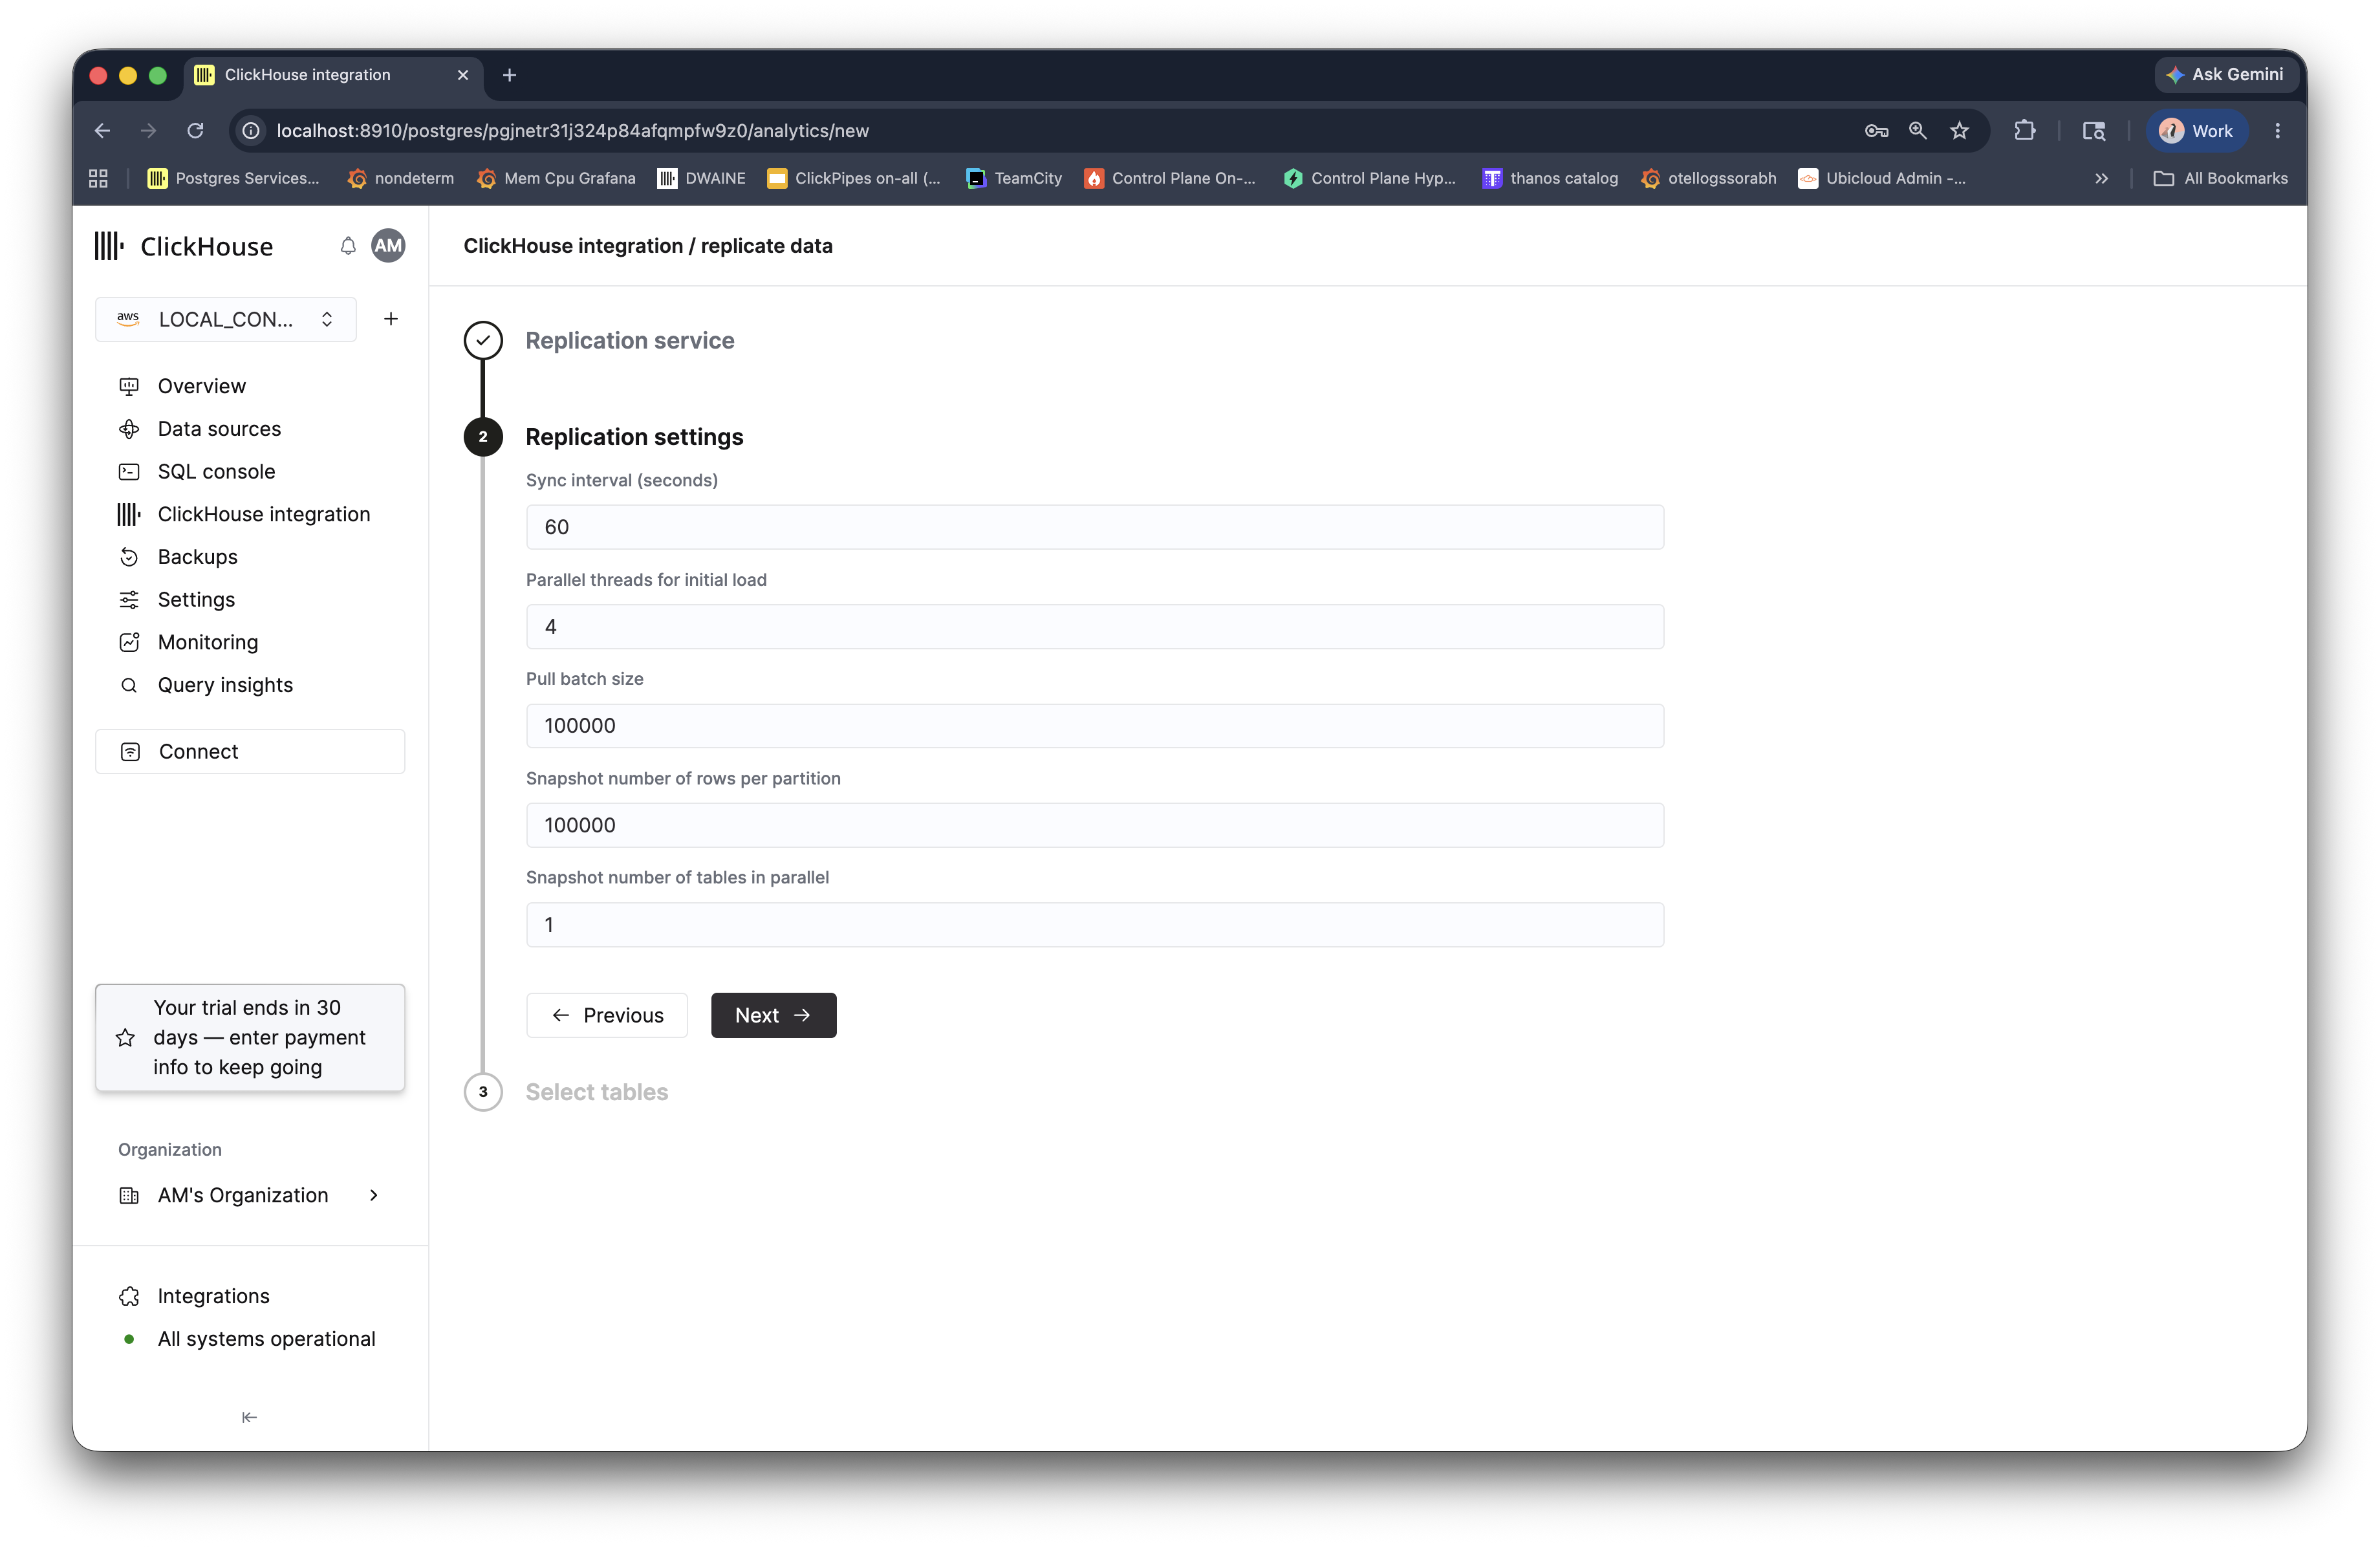
Task: Open the AM user avatar menu
Action: click(388, 246)
